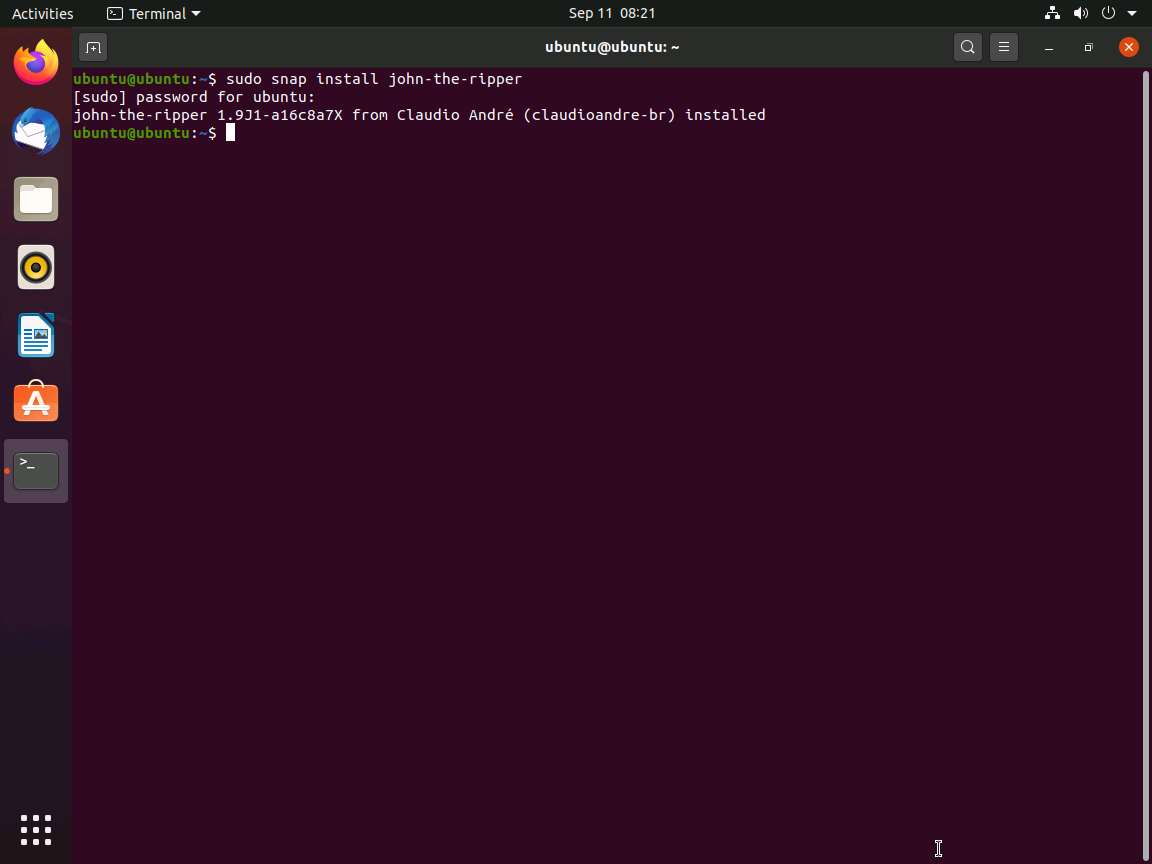Click the volume speaker icon
The width and height of the screenshot is (1152, 864).
[x=1080, y=13]
